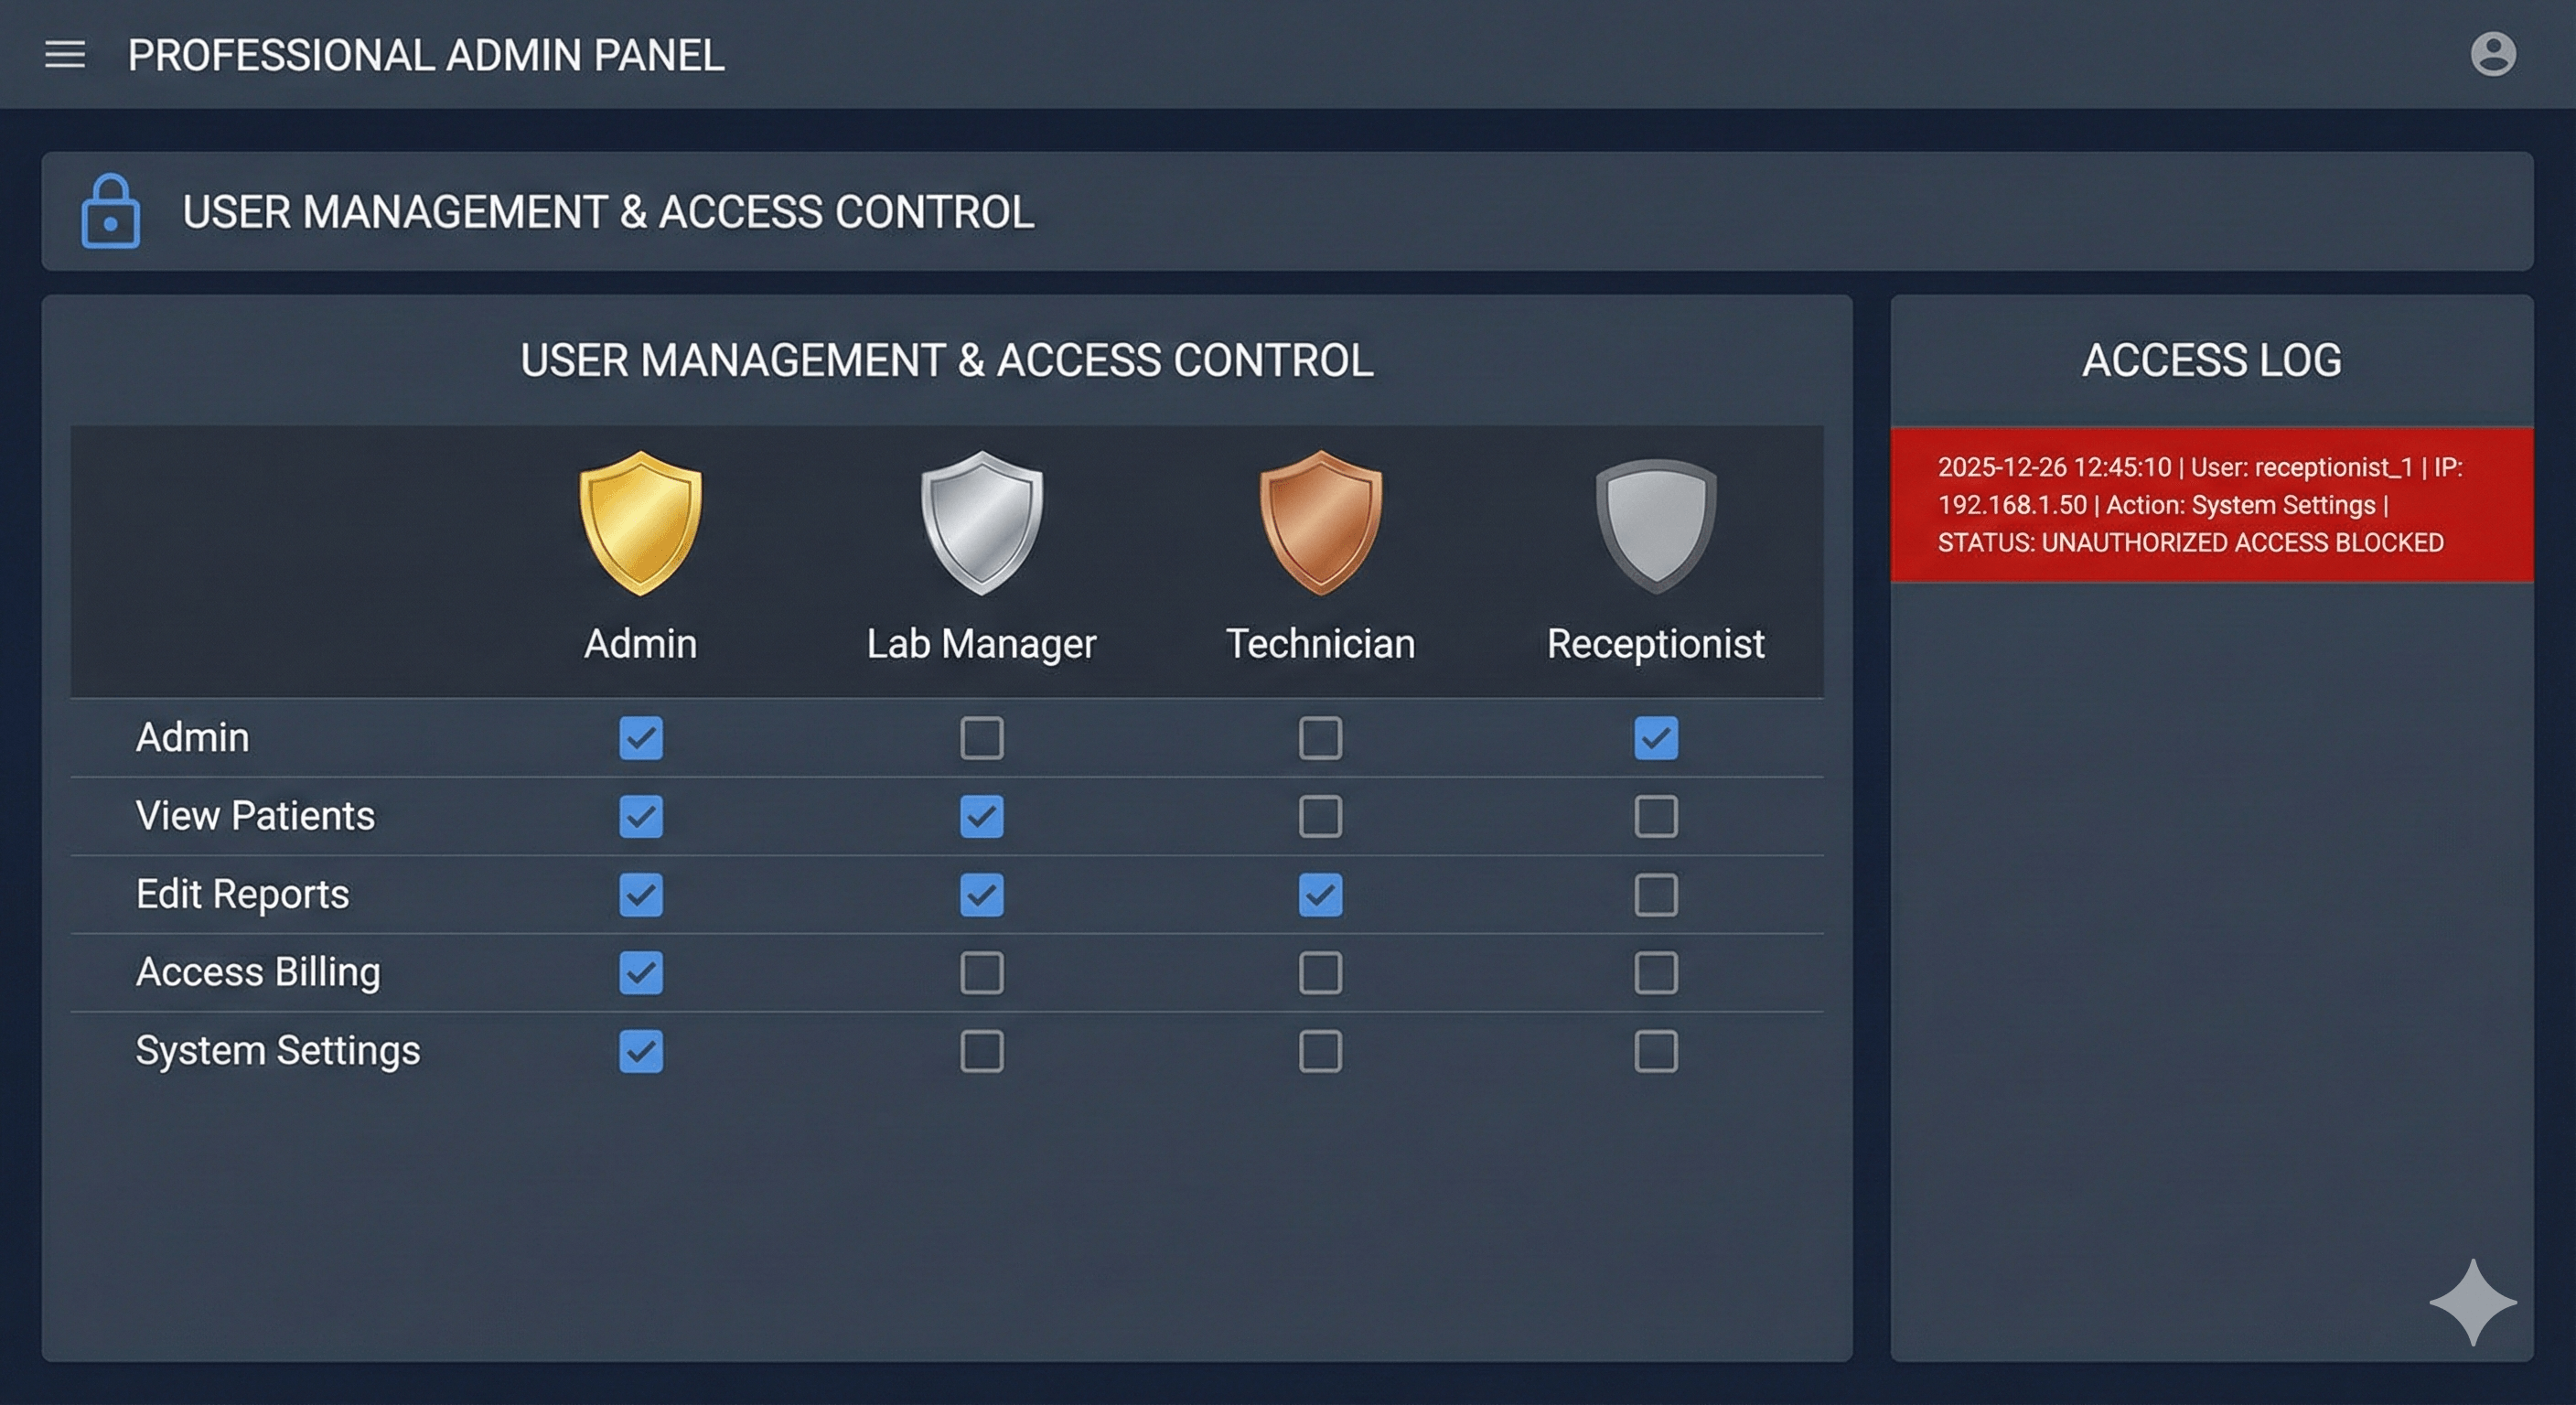Viewport: 2576px width, 1405px height.
Task: Enable View Patients for Technician
Action: (1322, 816)
